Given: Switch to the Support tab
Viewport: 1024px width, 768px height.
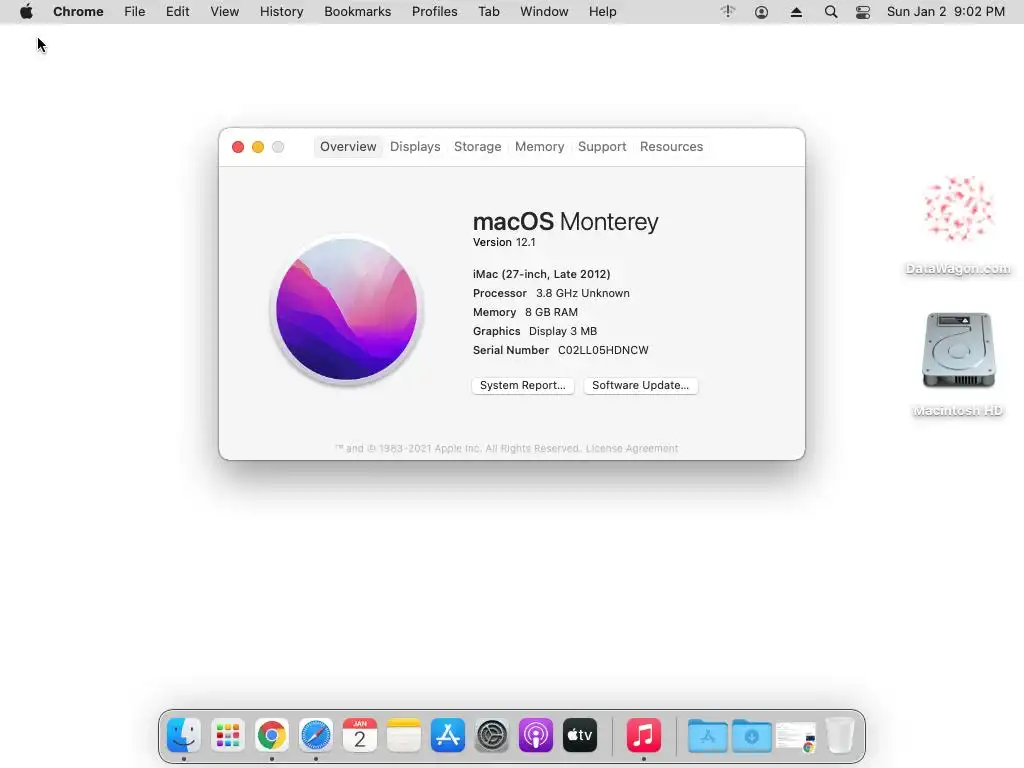Looking at the screenshot, I should pos(602,147).
